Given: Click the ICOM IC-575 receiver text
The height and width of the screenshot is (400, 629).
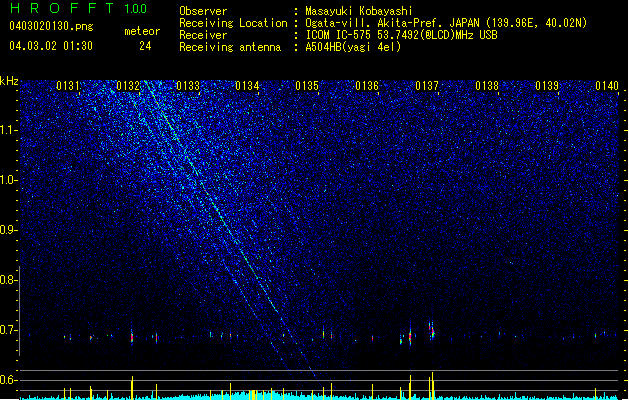Looking at the screenshot, I should [401, 35].
